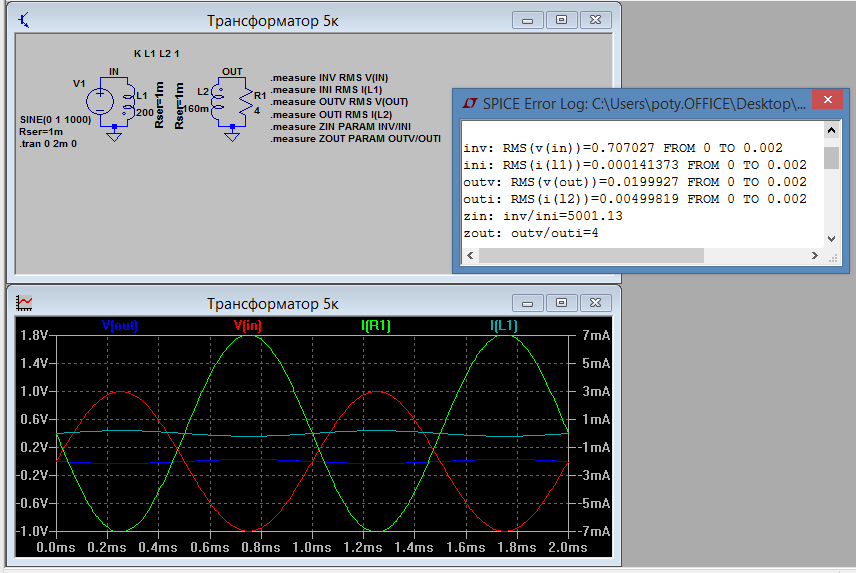Click the error log's vertical scrollbar thumb

831,157
